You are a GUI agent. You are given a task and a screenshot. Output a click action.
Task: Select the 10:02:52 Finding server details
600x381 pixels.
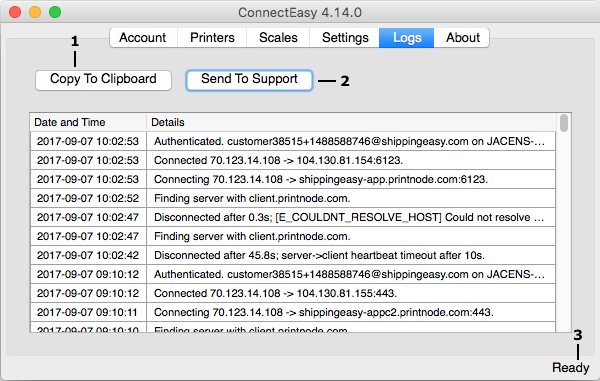[x=351, y=198]
